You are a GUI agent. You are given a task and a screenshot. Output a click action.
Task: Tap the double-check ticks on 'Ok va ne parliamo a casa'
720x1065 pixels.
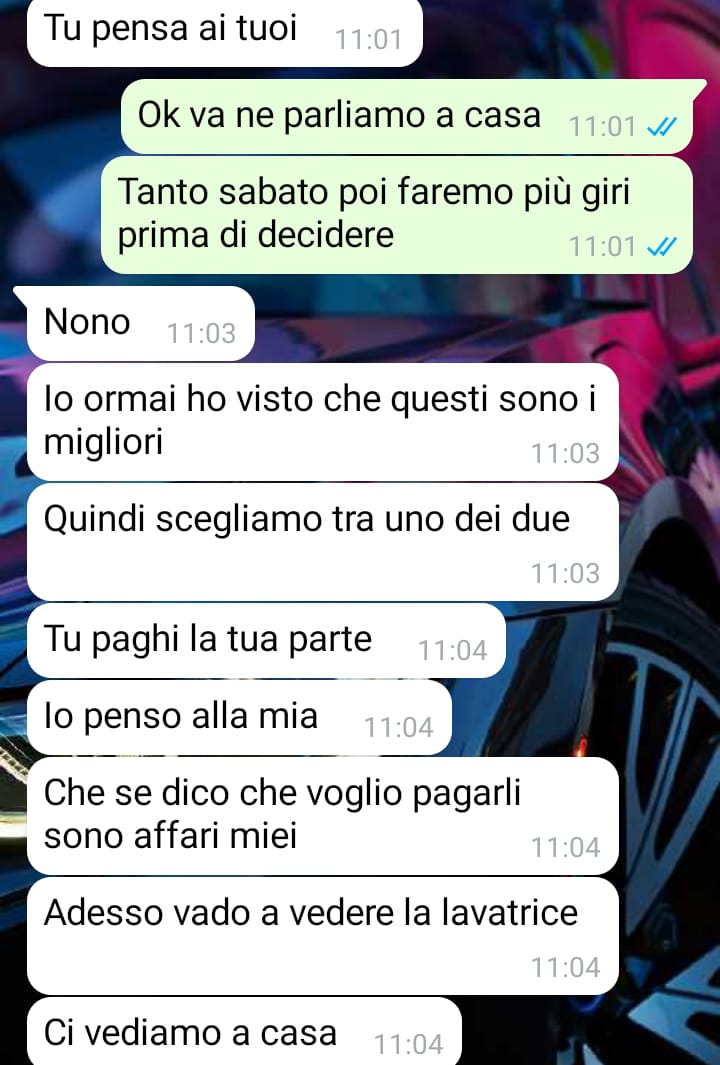(x=662, y=126)
